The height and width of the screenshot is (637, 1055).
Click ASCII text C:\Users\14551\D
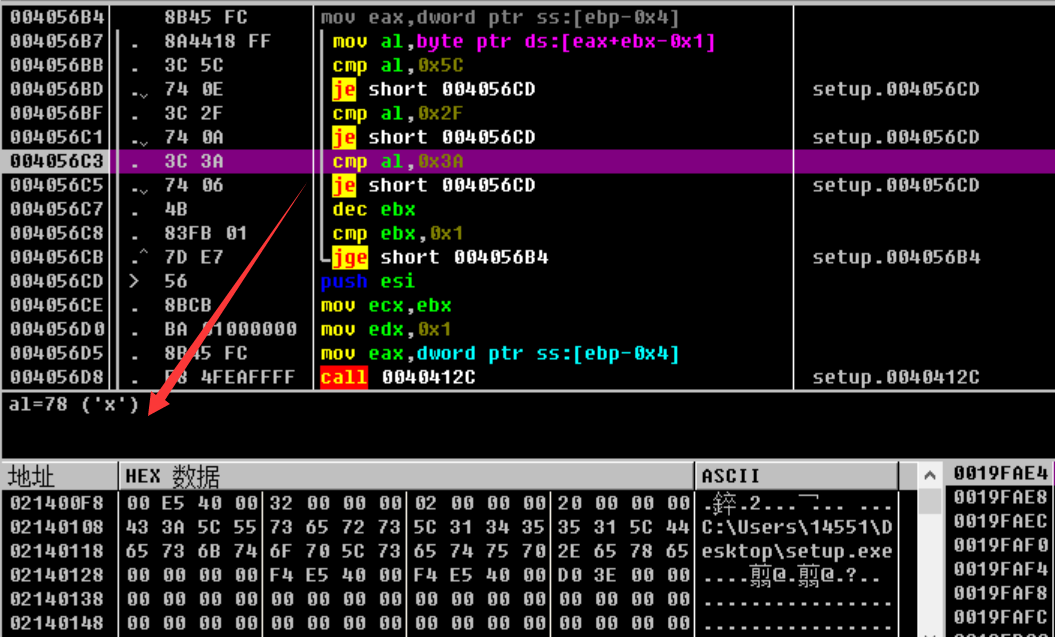[x=797, y=527]
